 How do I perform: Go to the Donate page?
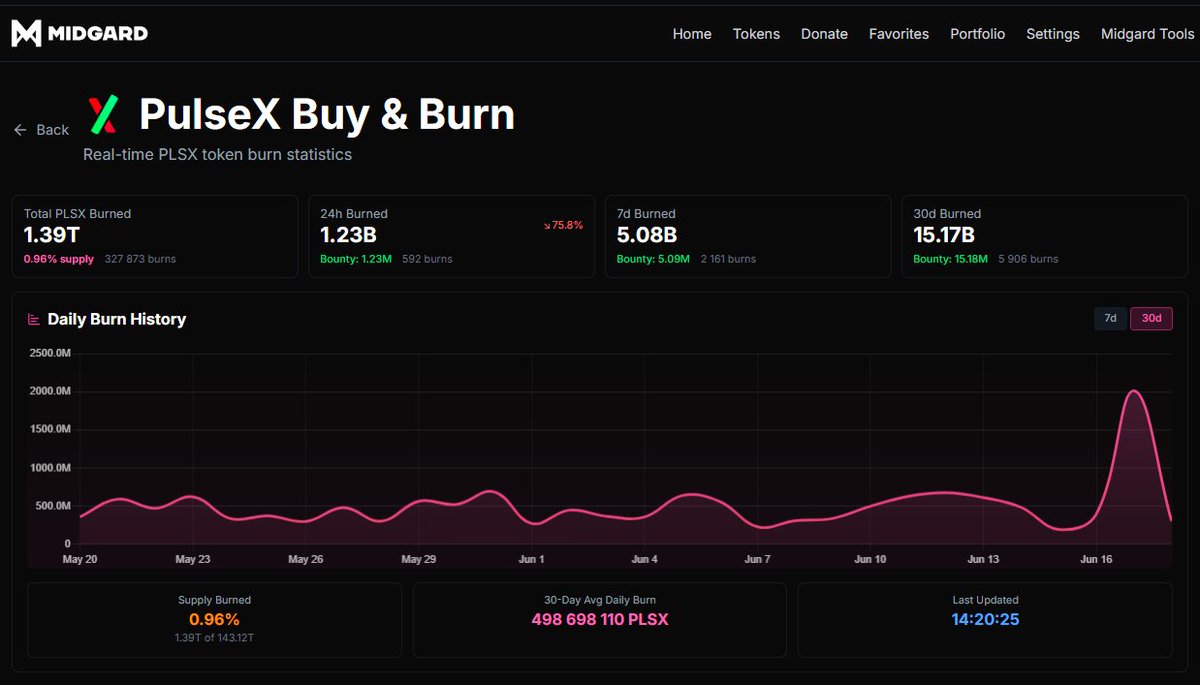pos(824,34)
